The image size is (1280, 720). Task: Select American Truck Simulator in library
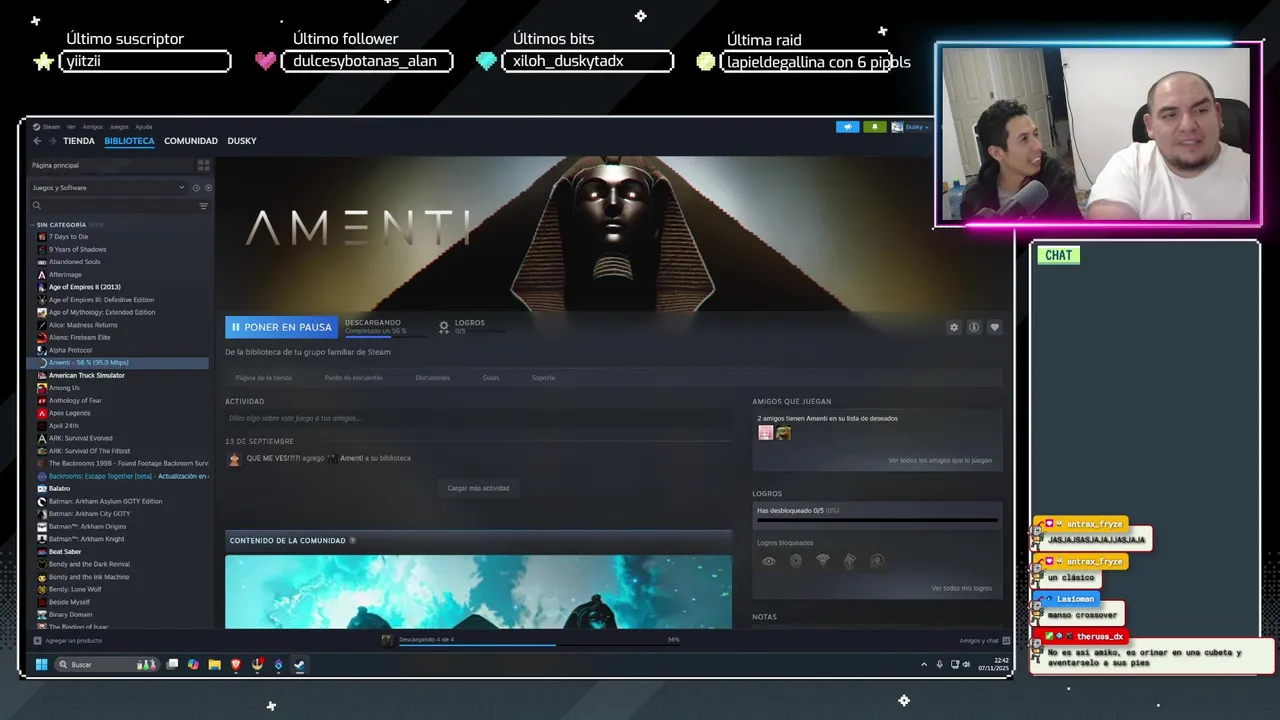click(x=87, y=375)
